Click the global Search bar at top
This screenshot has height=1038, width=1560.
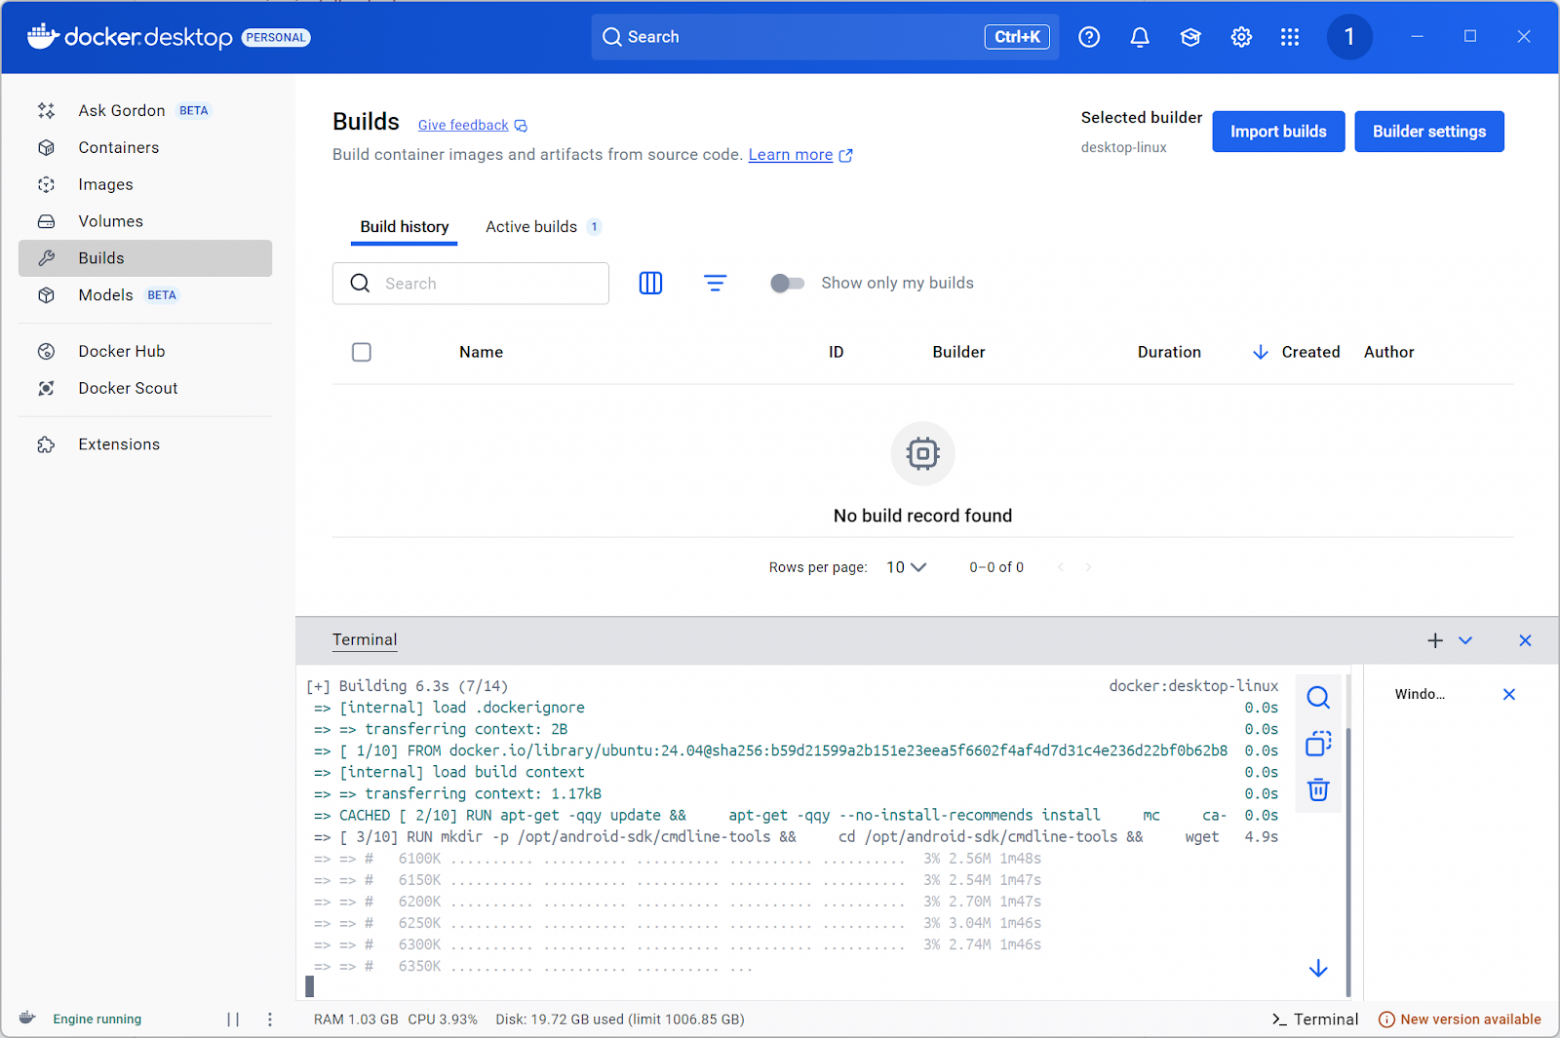tap(825, 37)
